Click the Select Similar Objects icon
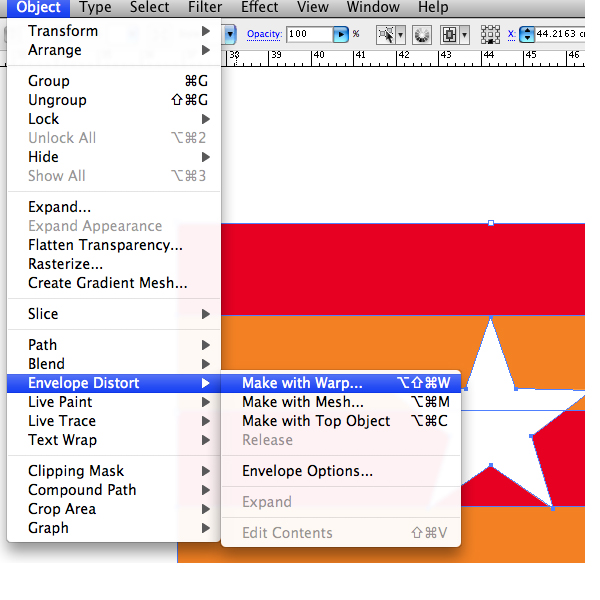 pyautogui.click(x=386, y=35)
